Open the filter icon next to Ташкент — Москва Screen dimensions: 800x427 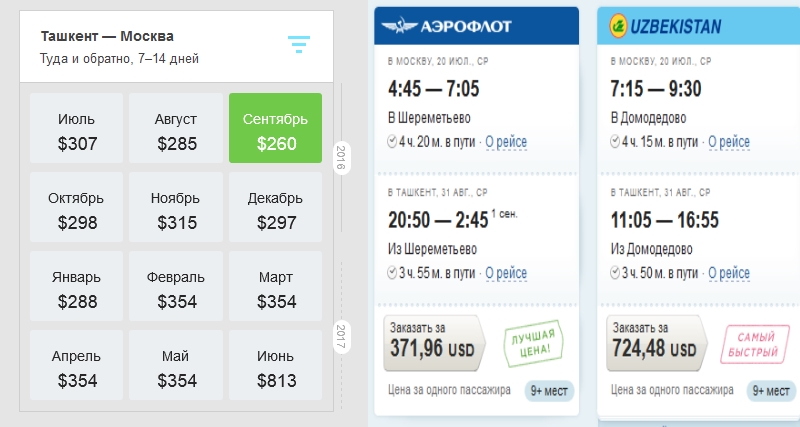coord(298,45)
